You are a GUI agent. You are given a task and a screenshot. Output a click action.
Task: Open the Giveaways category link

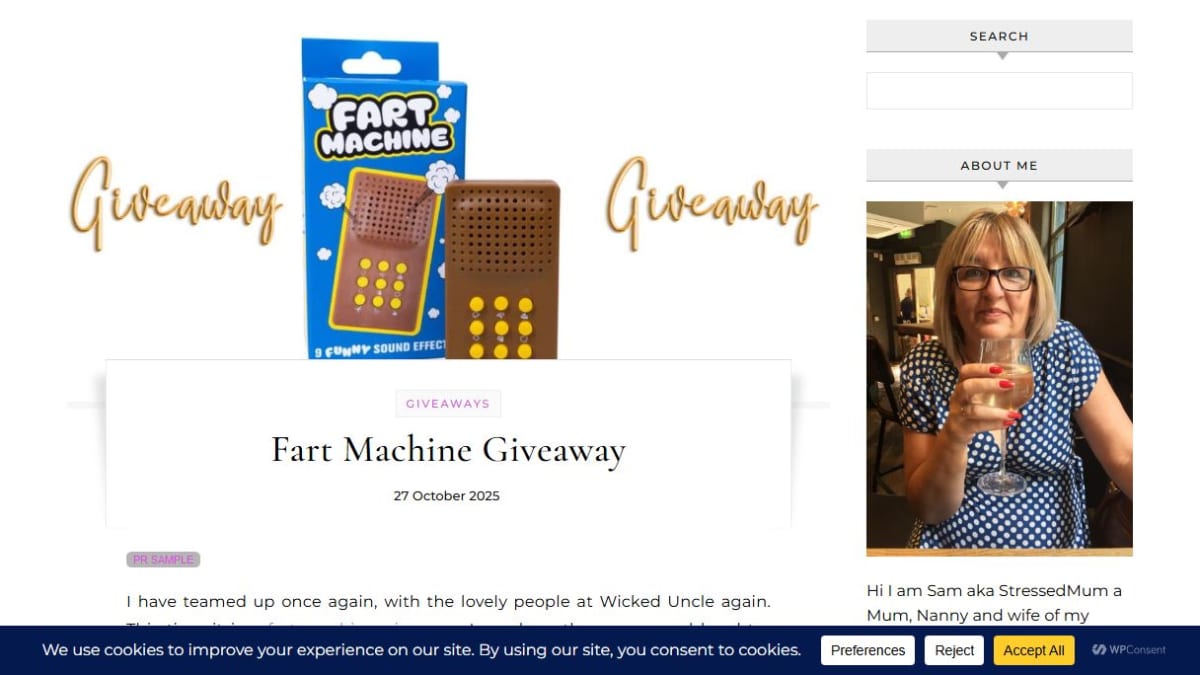pos(448,404)
